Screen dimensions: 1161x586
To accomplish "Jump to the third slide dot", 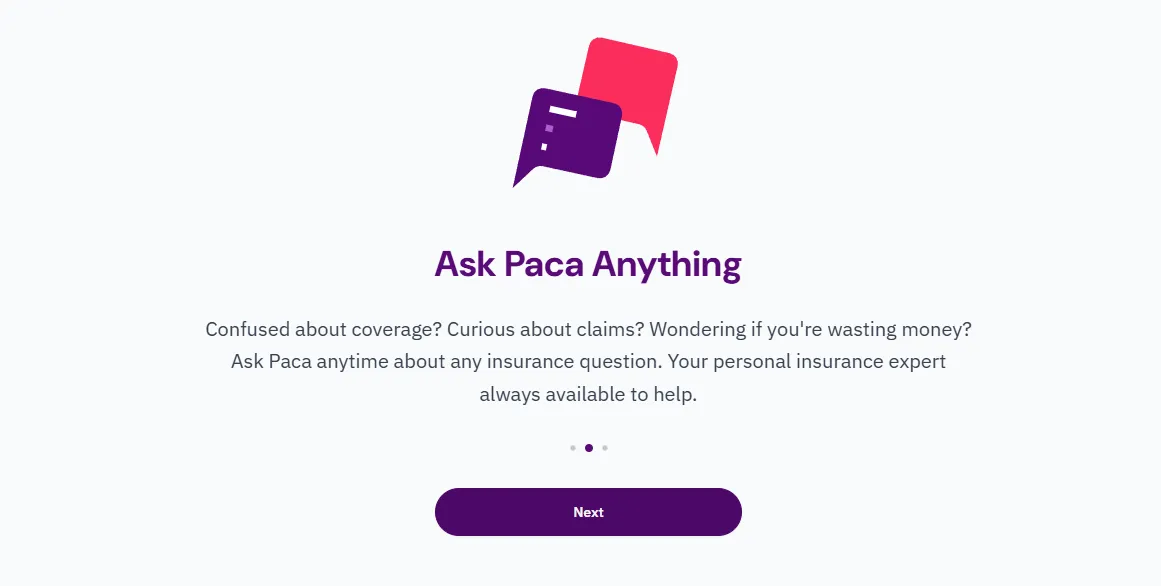I will (x=606, y=448).
